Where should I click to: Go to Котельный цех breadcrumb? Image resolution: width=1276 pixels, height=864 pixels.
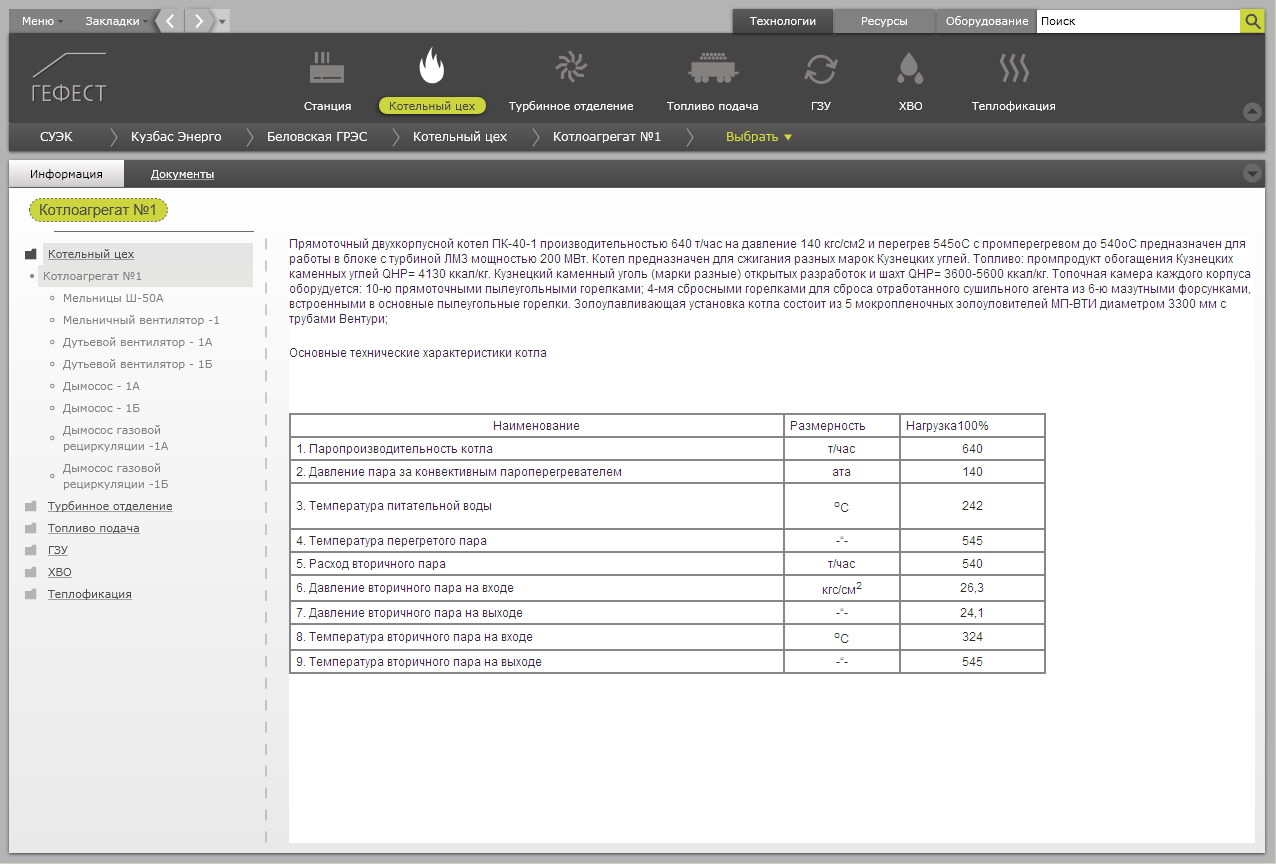click(x=460, y=137)
